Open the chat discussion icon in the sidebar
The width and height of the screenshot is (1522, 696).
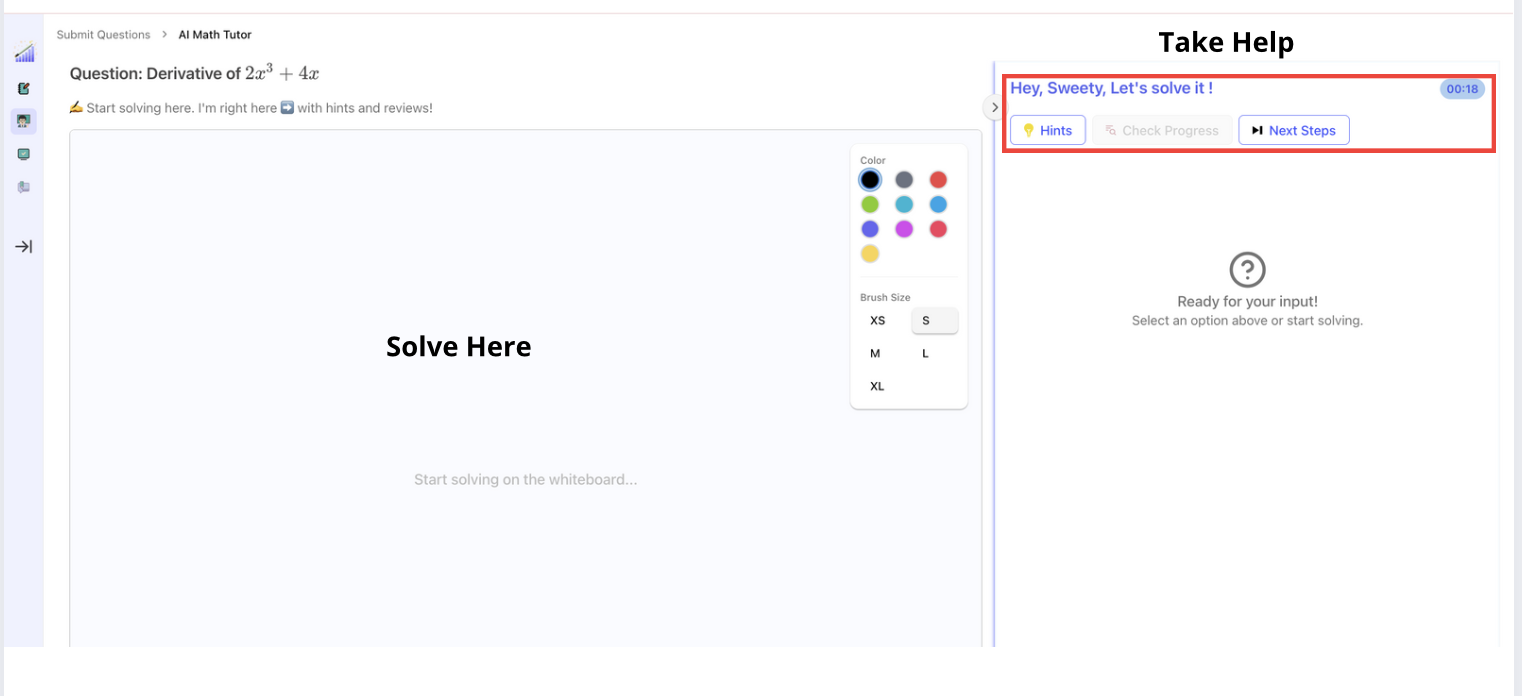pyautogui.click(x=22, y=186)
